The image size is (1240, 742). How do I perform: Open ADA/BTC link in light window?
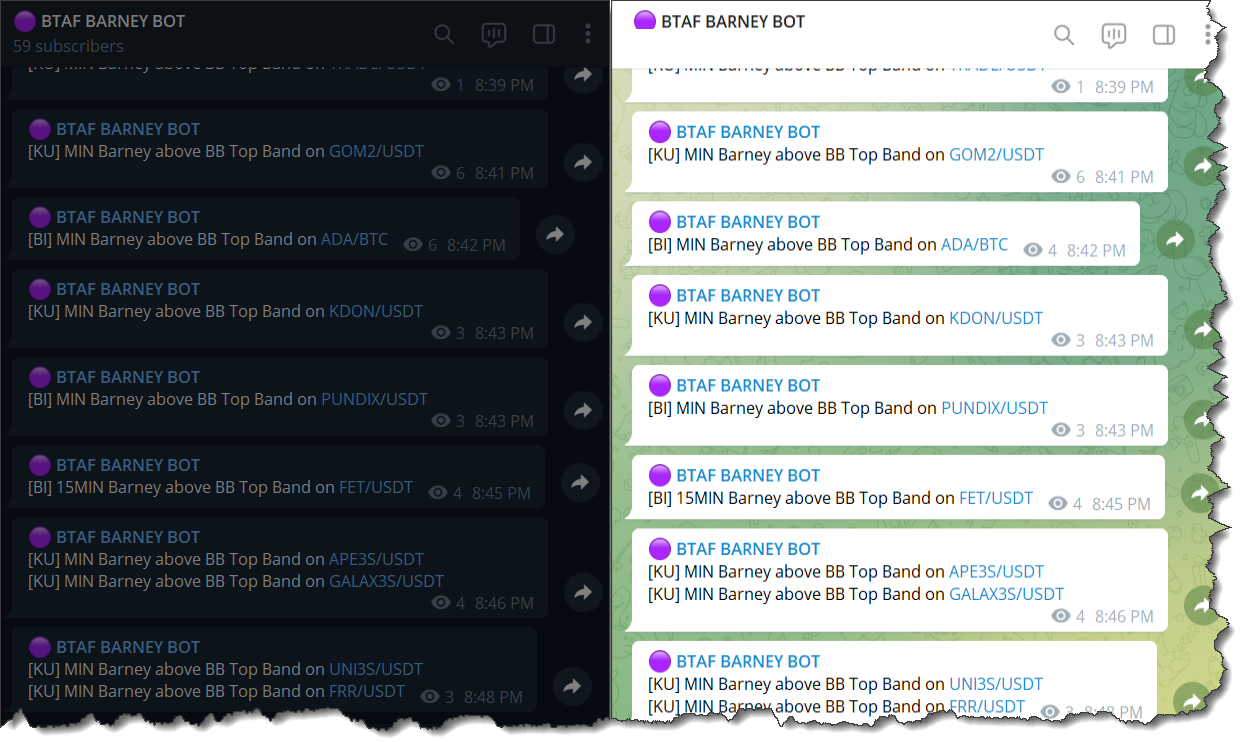(x=974, y=244)
